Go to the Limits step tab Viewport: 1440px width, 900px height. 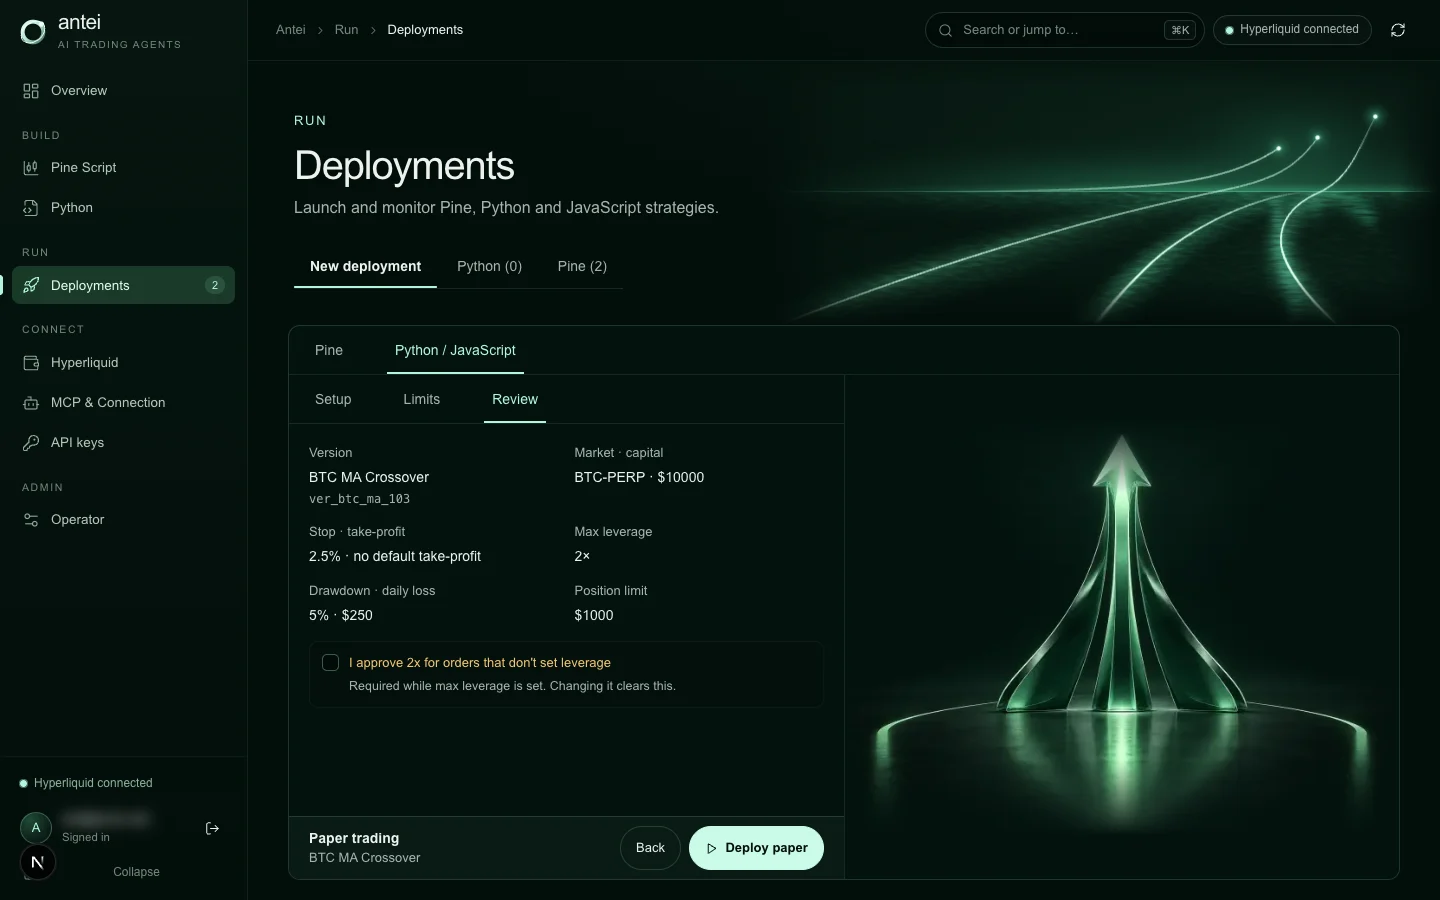coord(421,399)
